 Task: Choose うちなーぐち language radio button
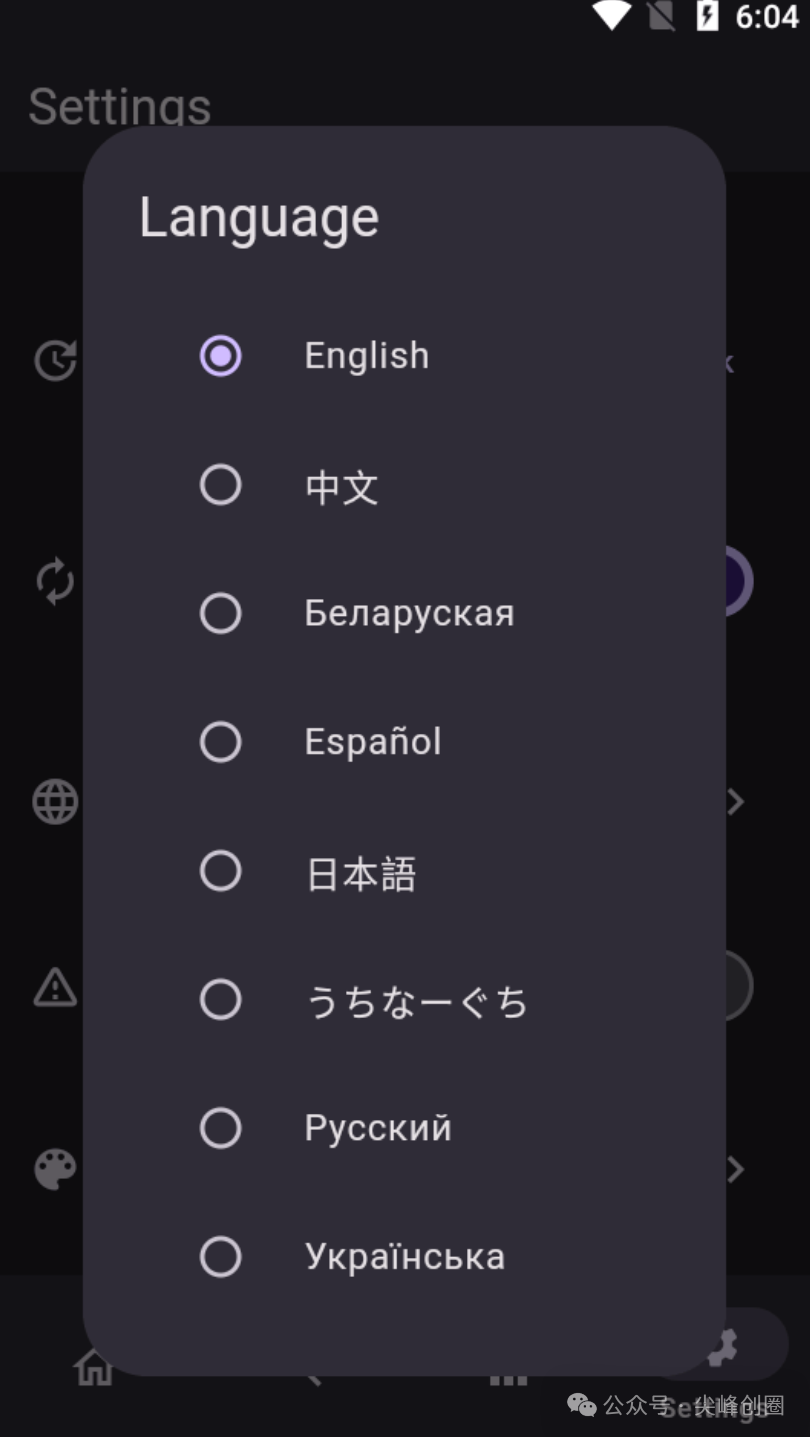(220, 1000)
